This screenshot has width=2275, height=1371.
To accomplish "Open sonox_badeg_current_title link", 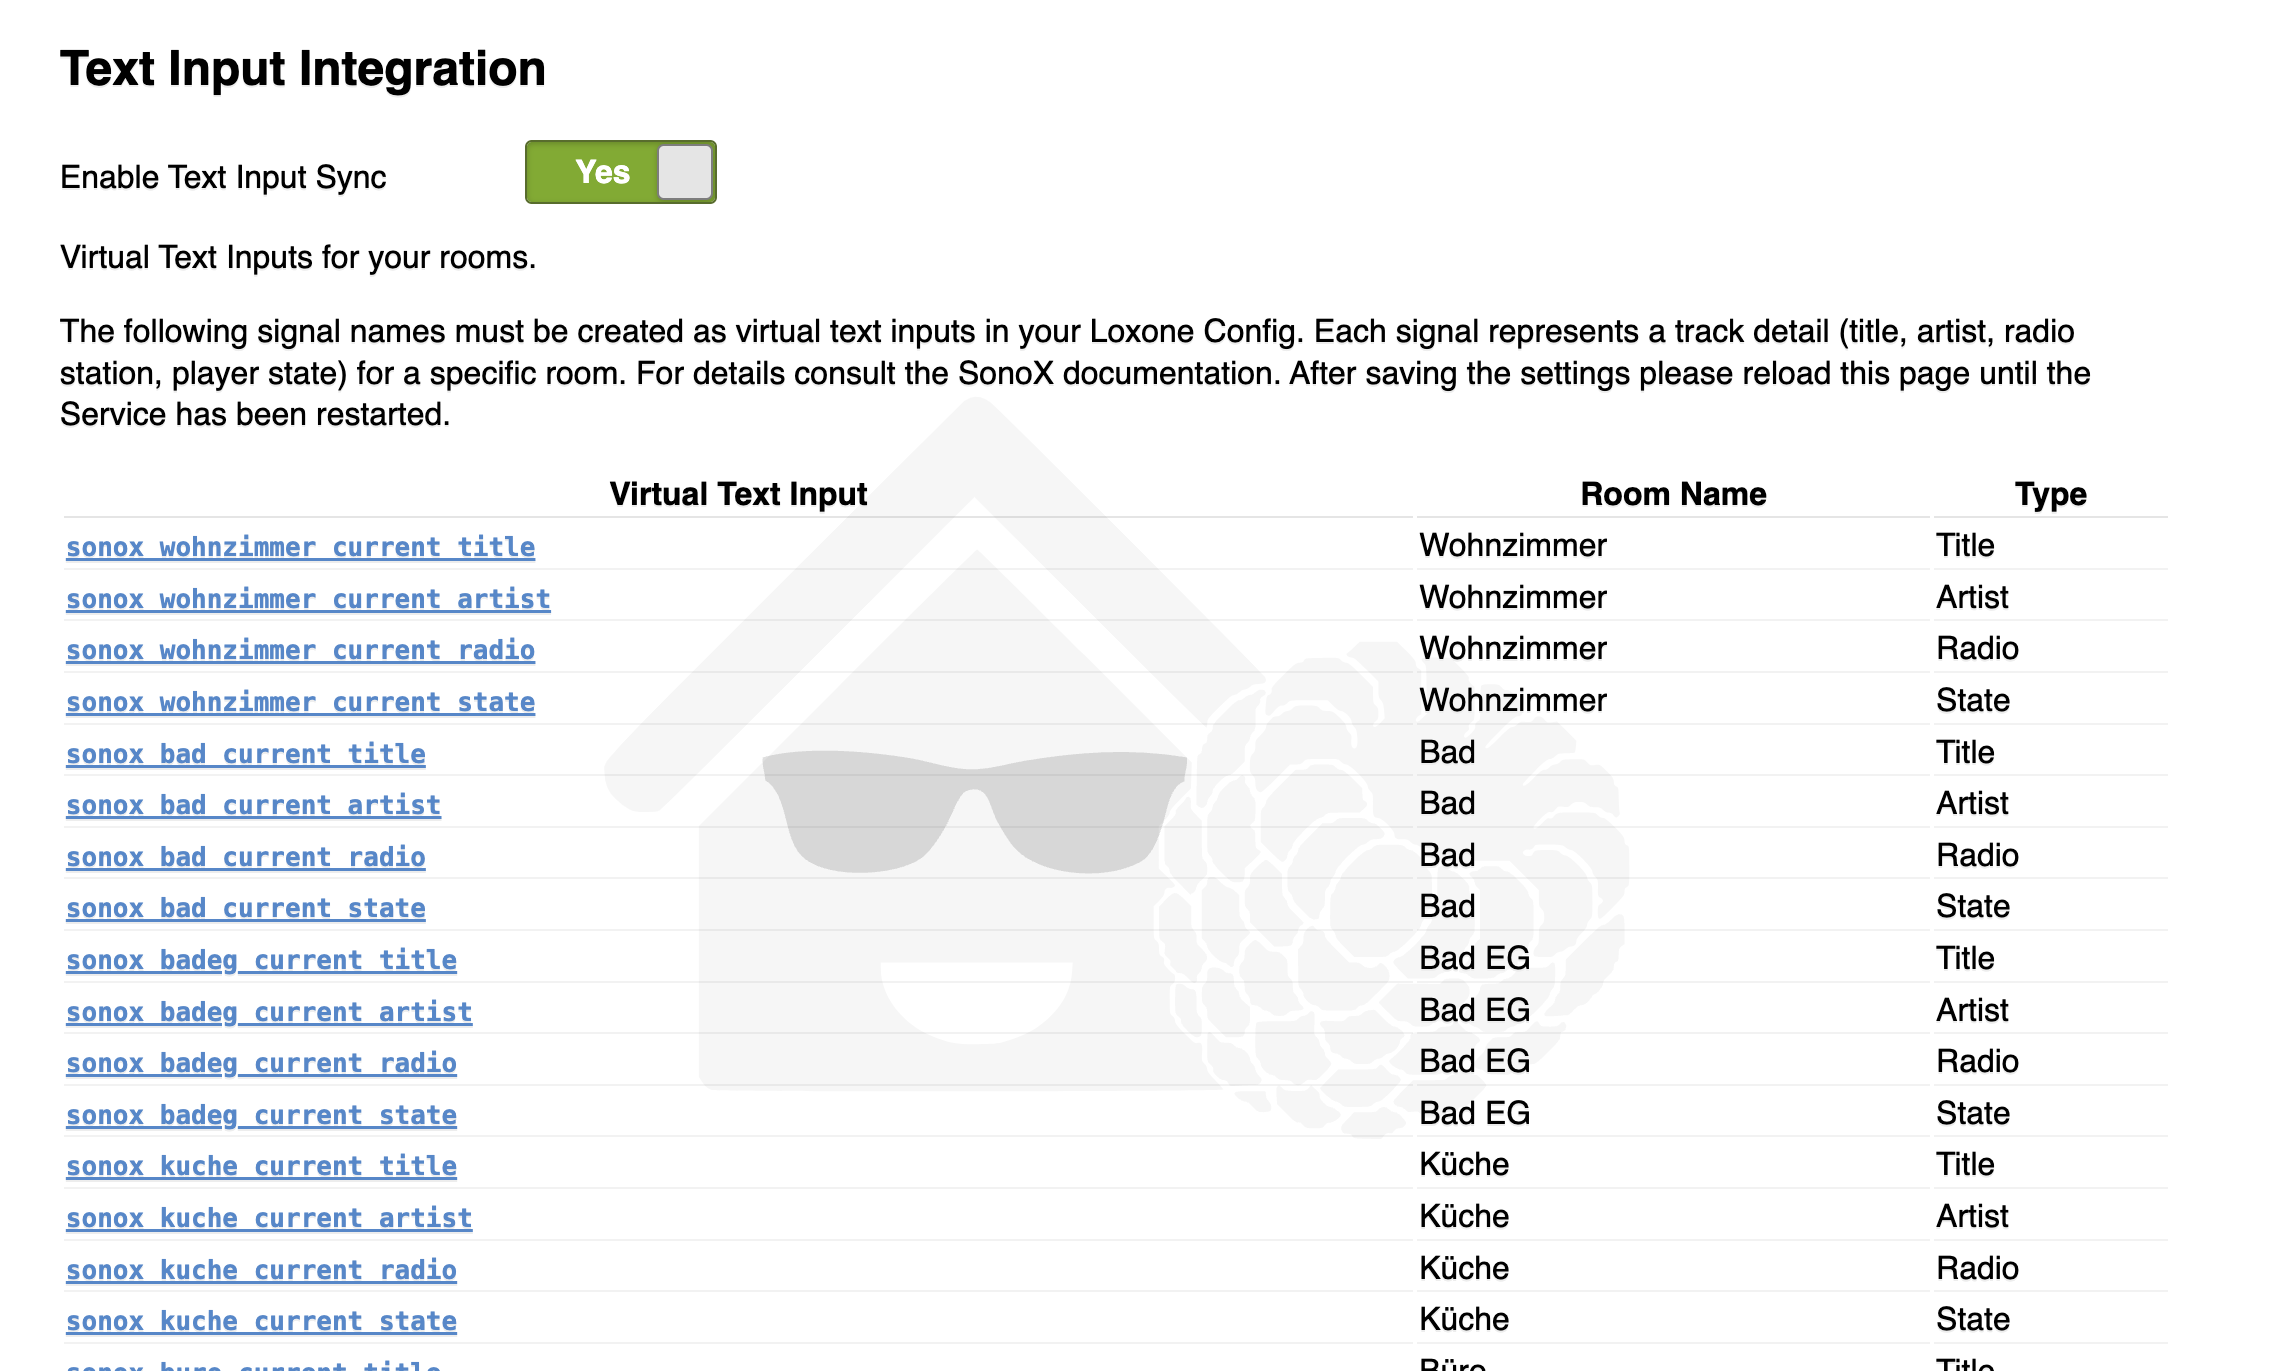I will 261,960.
